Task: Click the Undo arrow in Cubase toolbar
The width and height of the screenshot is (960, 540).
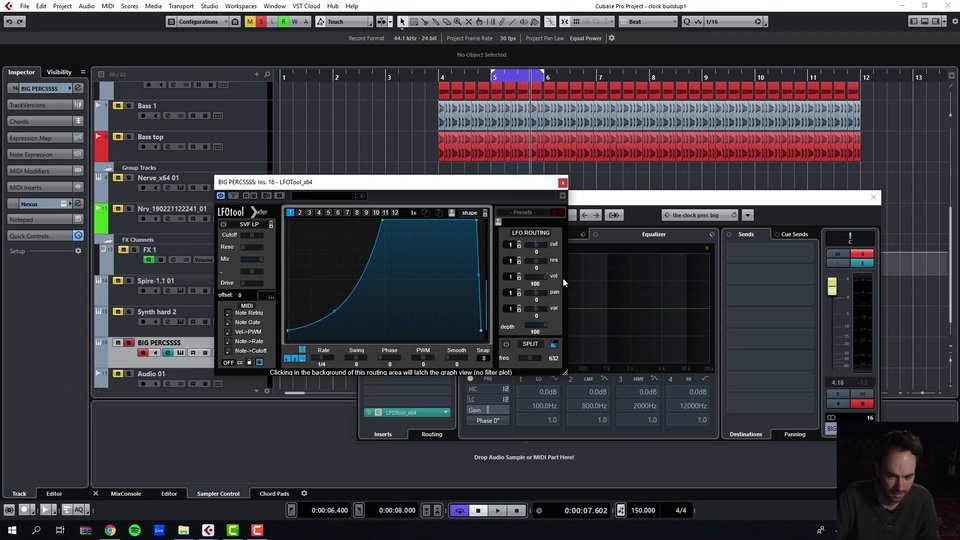Action: point(9,21)
